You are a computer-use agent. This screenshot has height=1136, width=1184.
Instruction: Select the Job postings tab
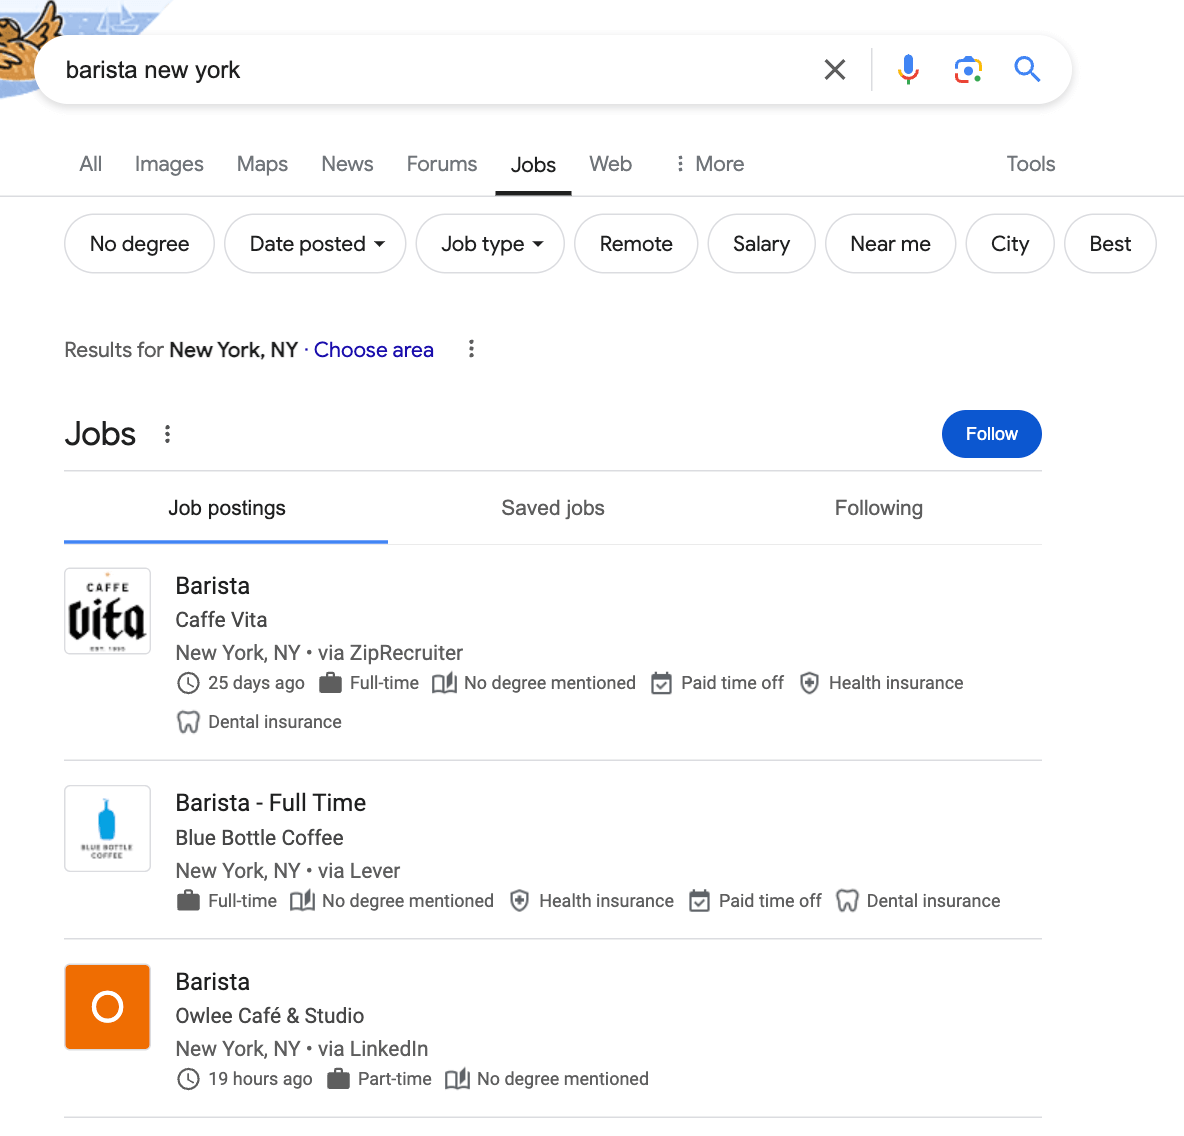tap(227, 508)
